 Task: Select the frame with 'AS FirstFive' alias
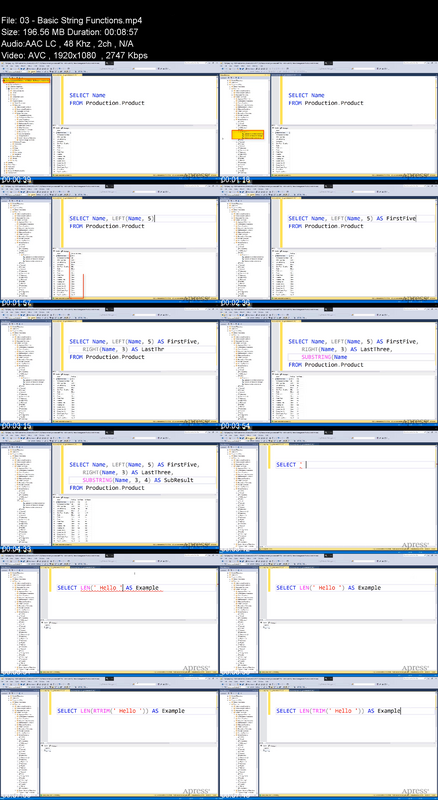tap(328, 245)
